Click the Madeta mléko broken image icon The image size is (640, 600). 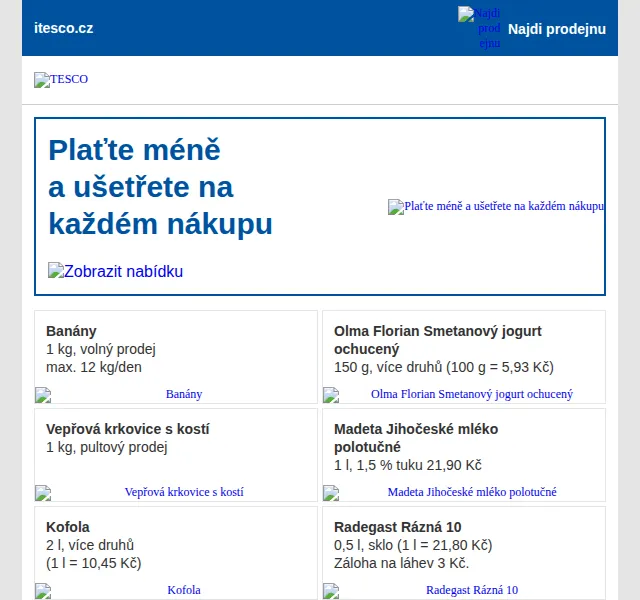point(331,493)
